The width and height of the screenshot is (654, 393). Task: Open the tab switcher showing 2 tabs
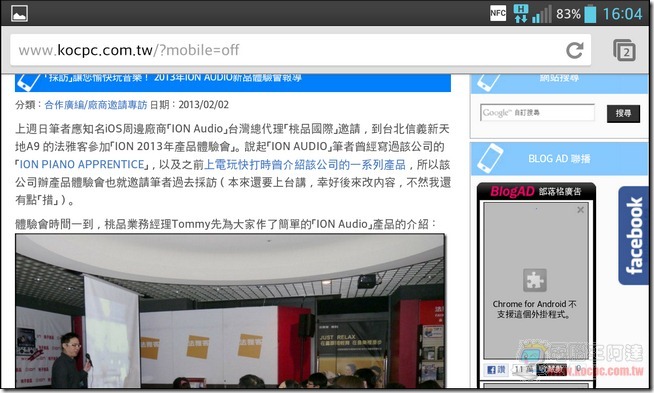coord(624,50)
